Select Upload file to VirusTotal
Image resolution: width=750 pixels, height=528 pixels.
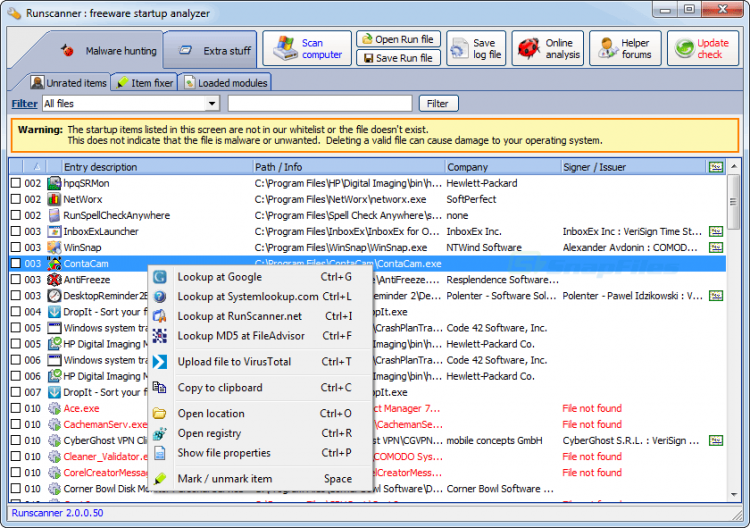click(261, 362)
